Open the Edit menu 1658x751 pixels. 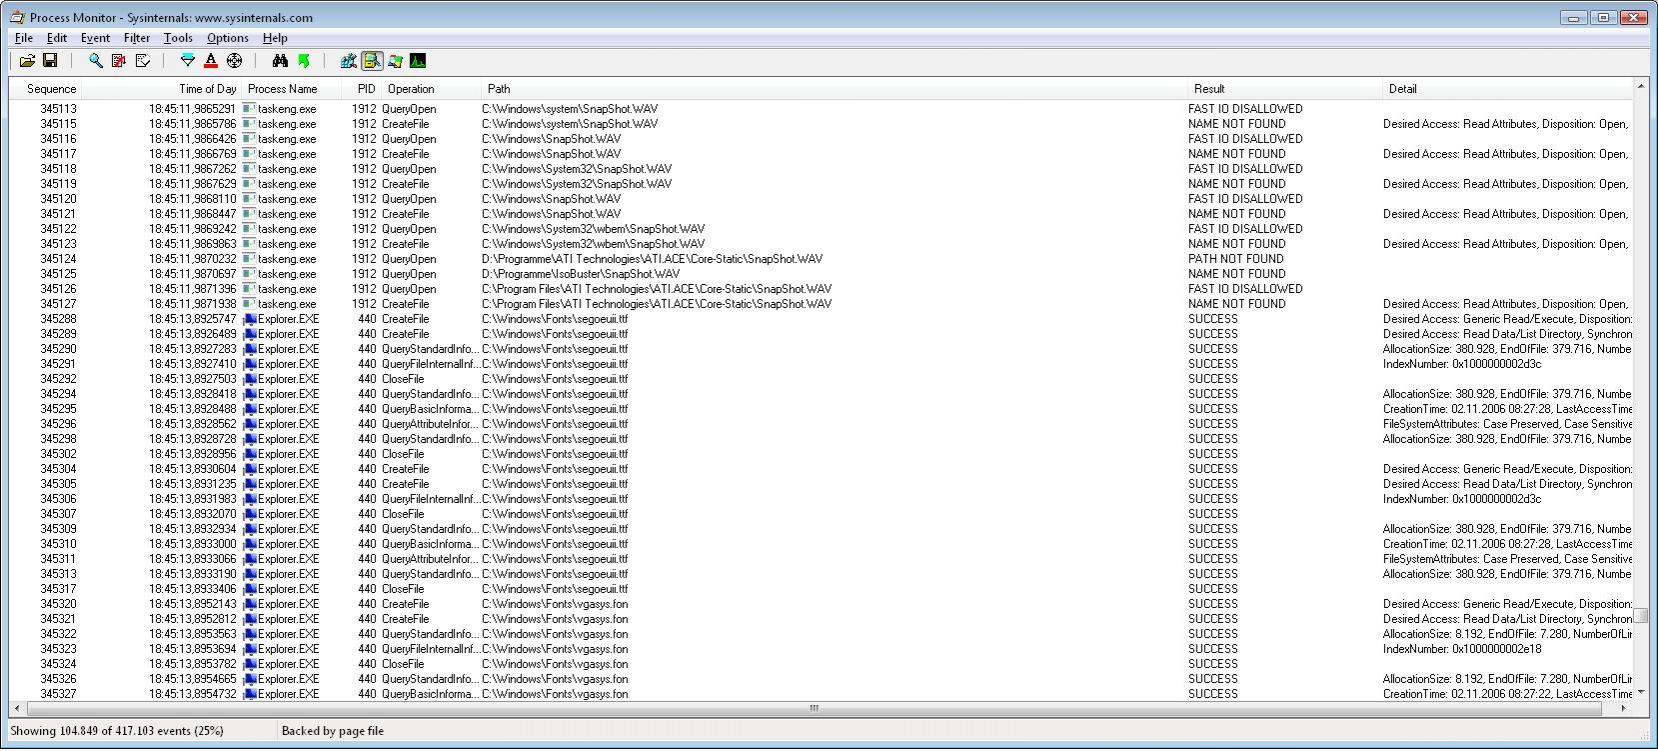(57, 38)
